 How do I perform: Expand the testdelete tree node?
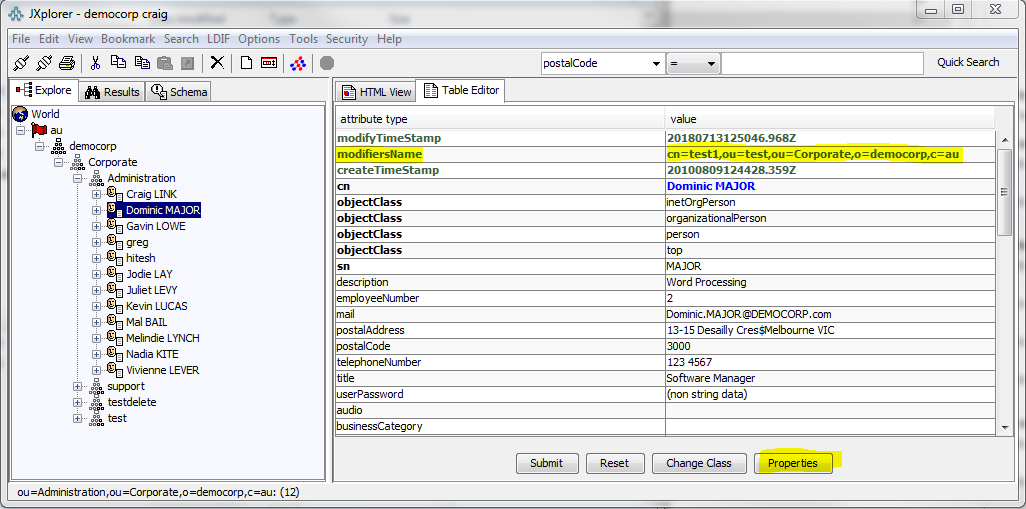(x=78, y=402)
